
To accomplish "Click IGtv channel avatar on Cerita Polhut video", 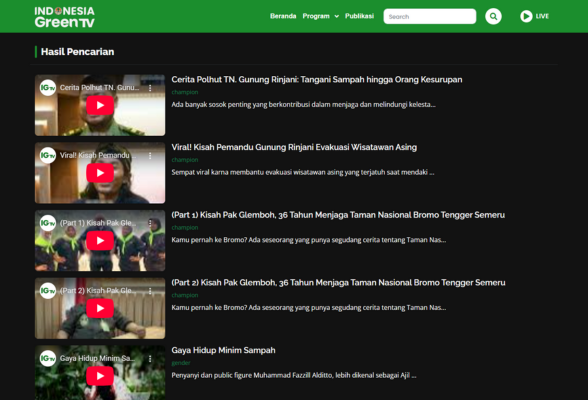I will (48, 88).
